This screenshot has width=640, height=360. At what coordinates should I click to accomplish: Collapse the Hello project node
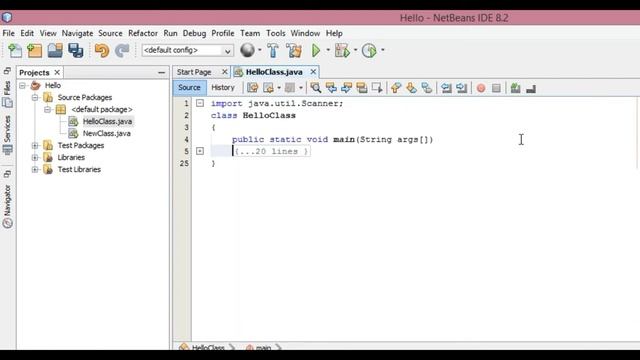[22, 85]
